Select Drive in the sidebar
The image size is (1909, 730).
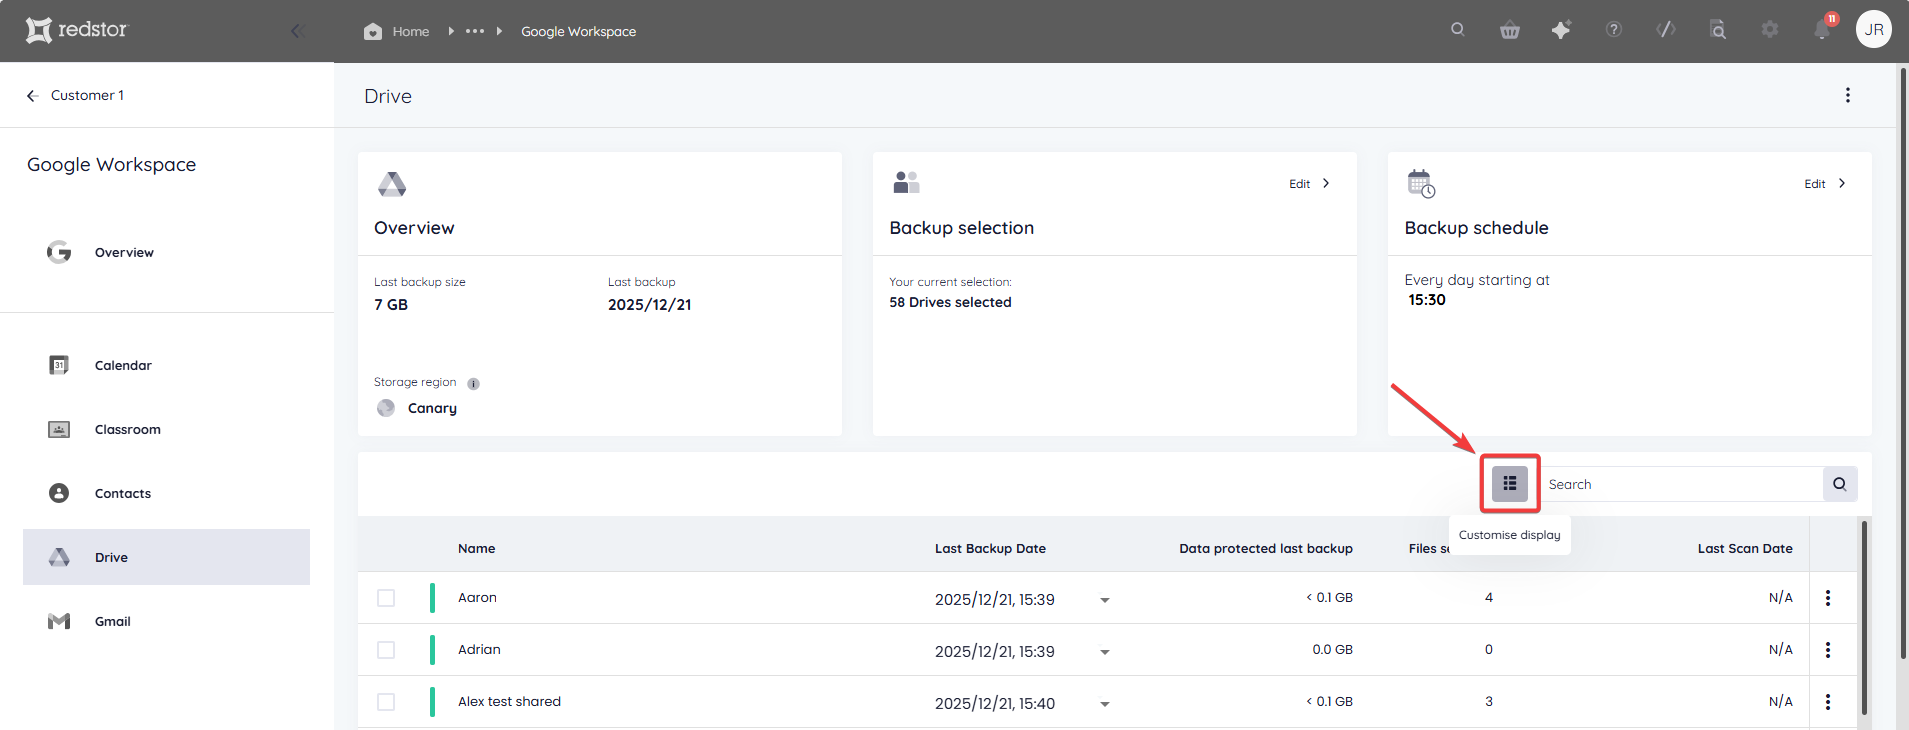point(166,557)
